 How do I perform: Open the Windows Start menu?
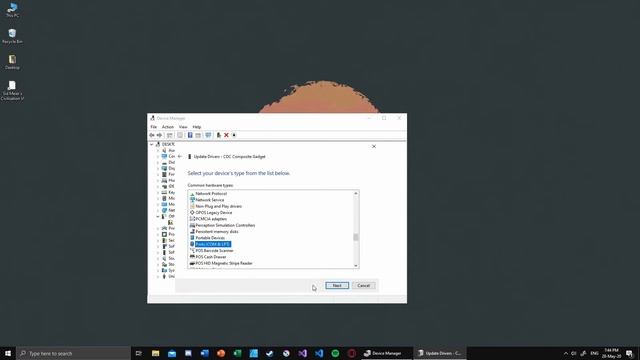pyautogui.click(x=8, y=353)
